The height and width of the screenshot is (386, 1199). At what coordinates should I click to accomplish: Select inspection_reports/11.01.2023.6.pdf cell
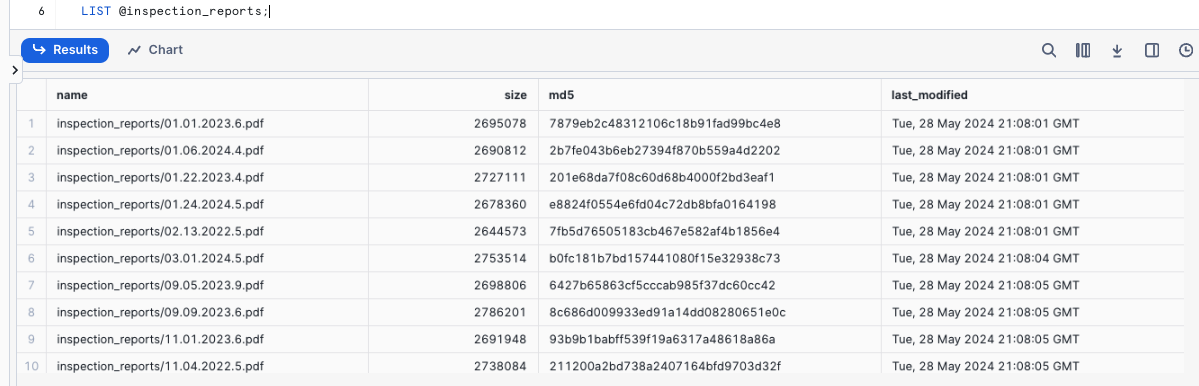[207, 339]
